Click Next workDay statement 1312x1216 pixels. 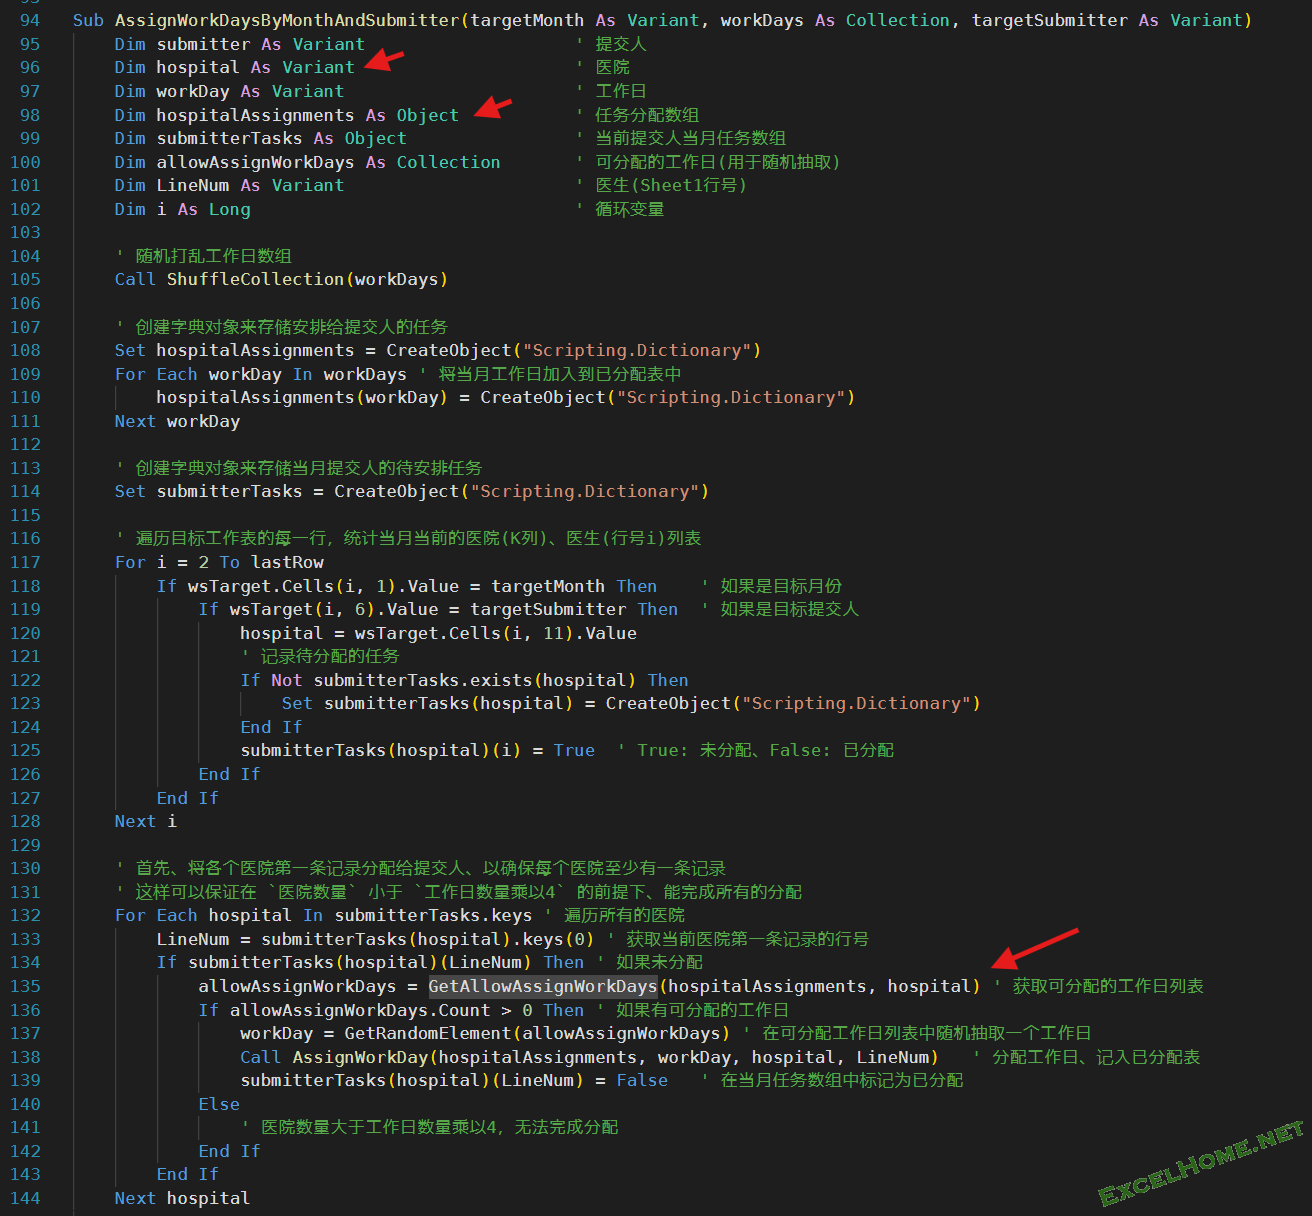tap(177, 421)
